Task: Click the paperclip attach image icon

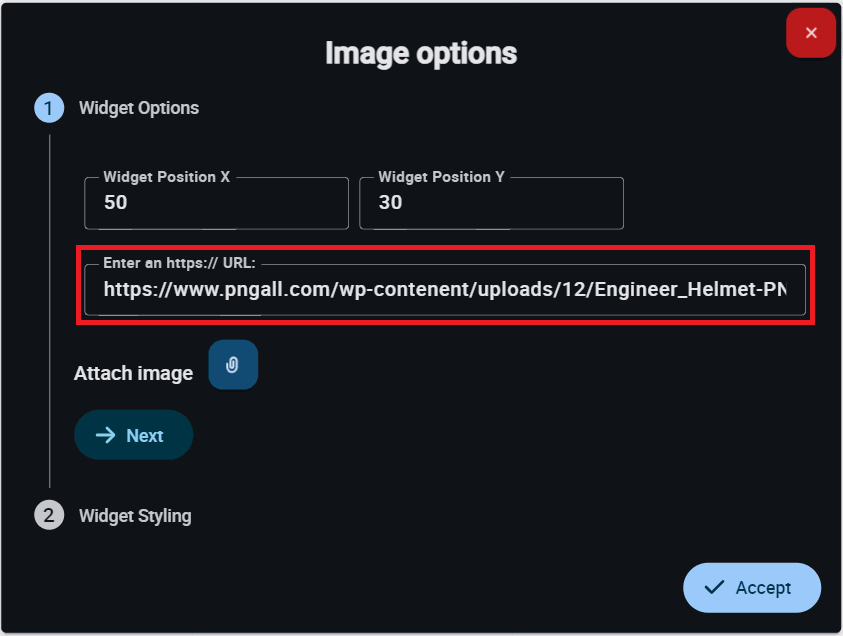Action: click(x=233, y=365)
